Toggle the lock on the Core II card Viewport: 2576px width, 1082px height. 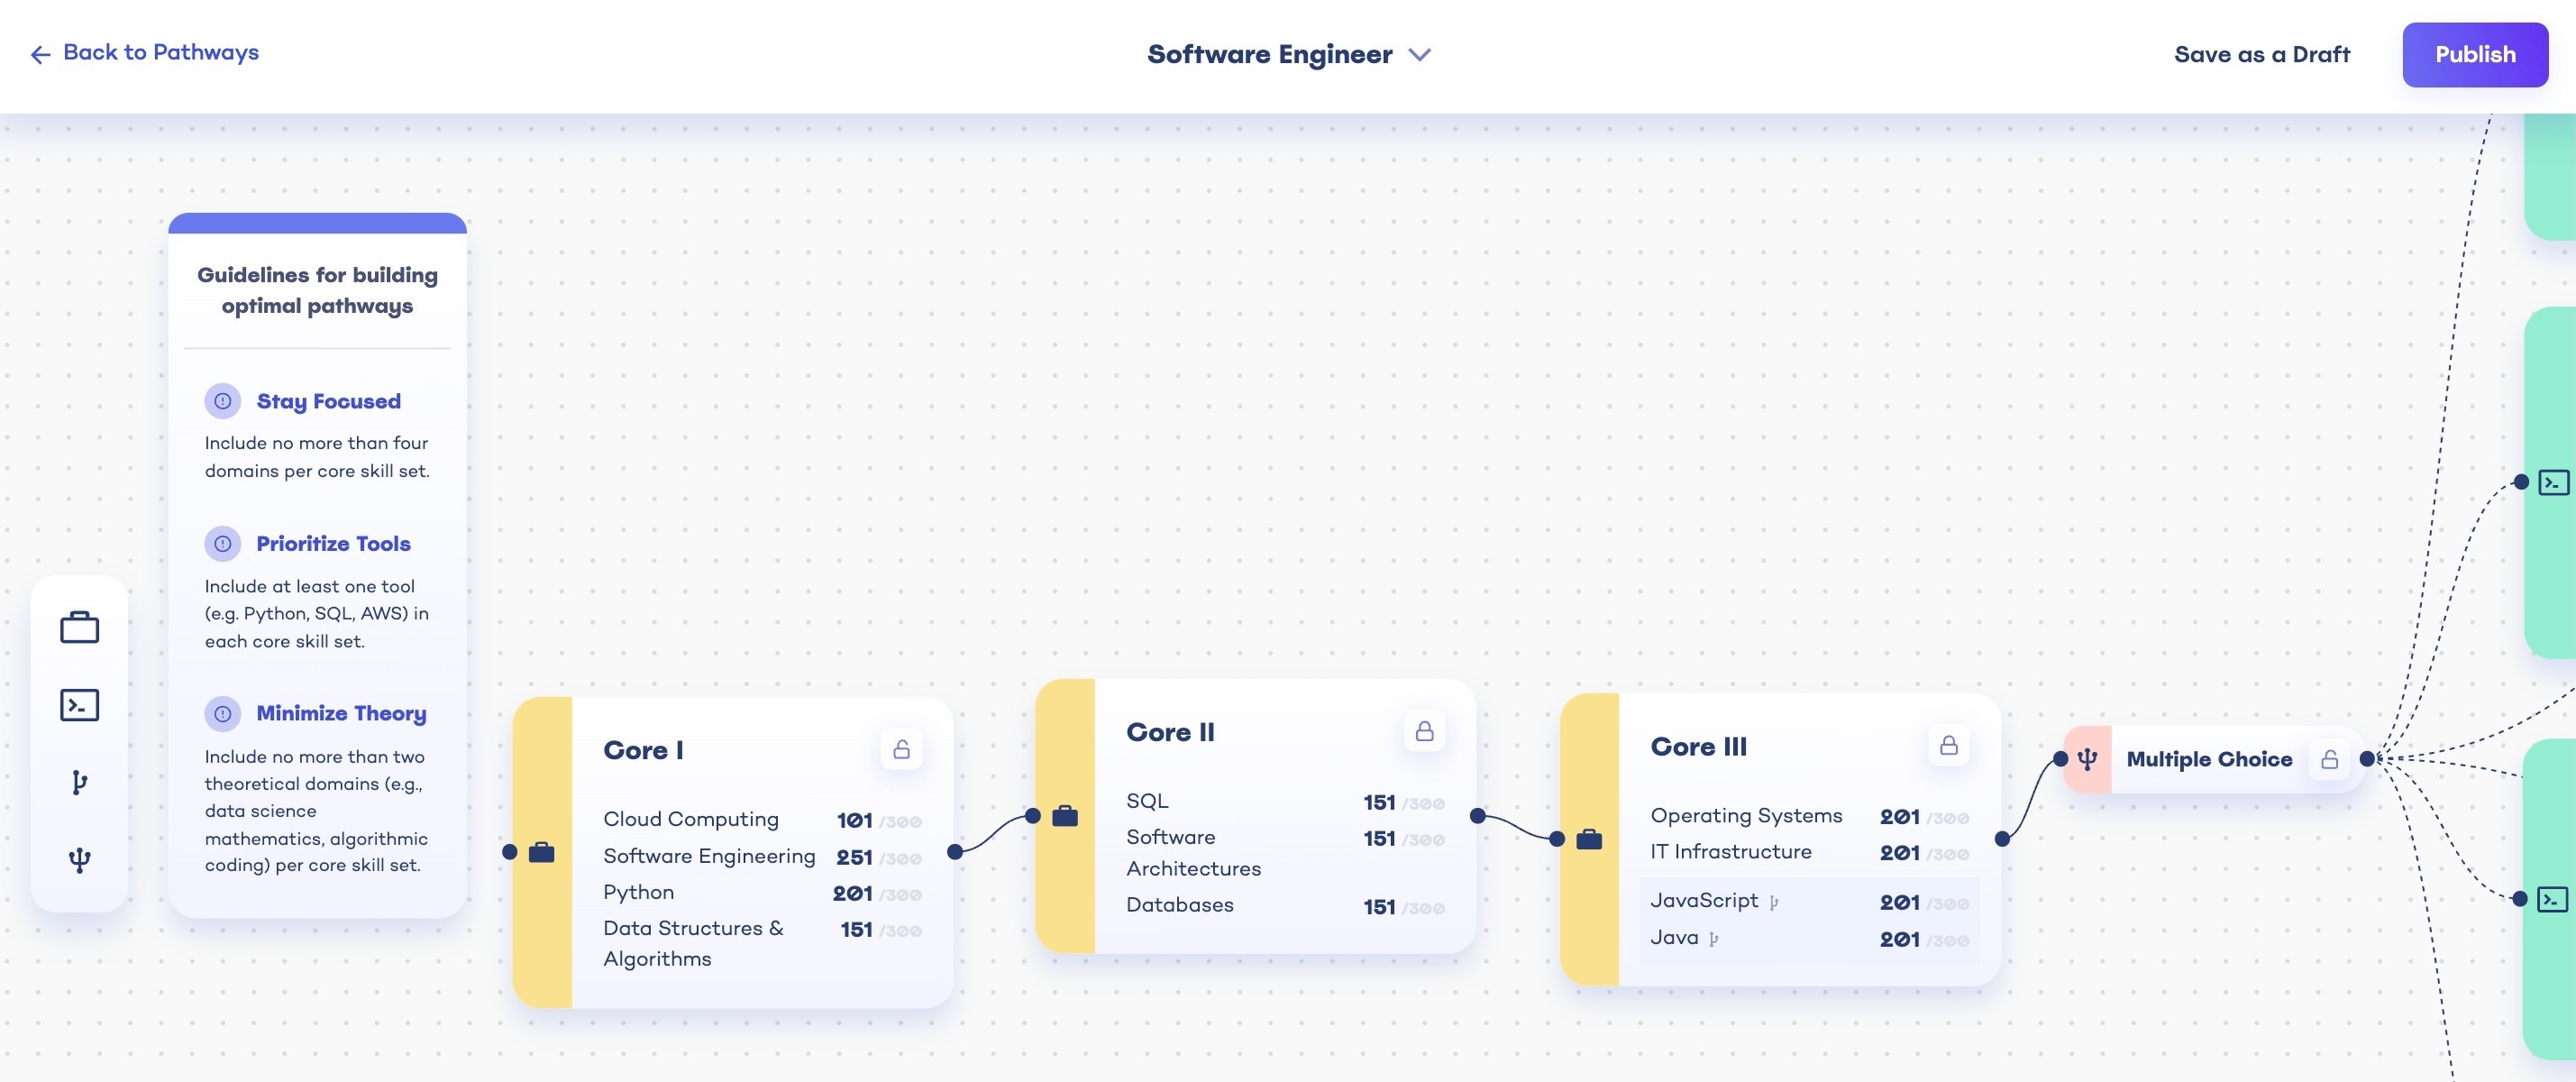[1424, 730]
